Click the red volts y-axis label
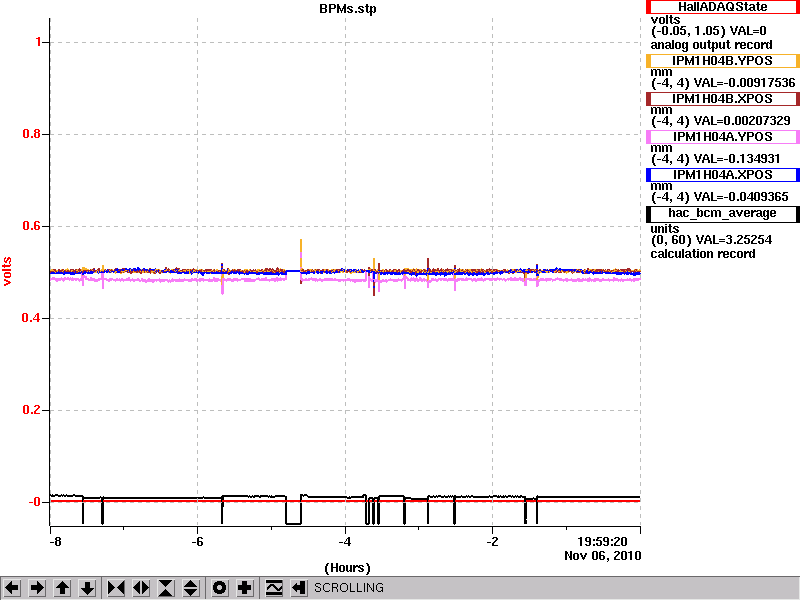Image resolution: width=800 pixels, height=600 pixels. [7, 271]
